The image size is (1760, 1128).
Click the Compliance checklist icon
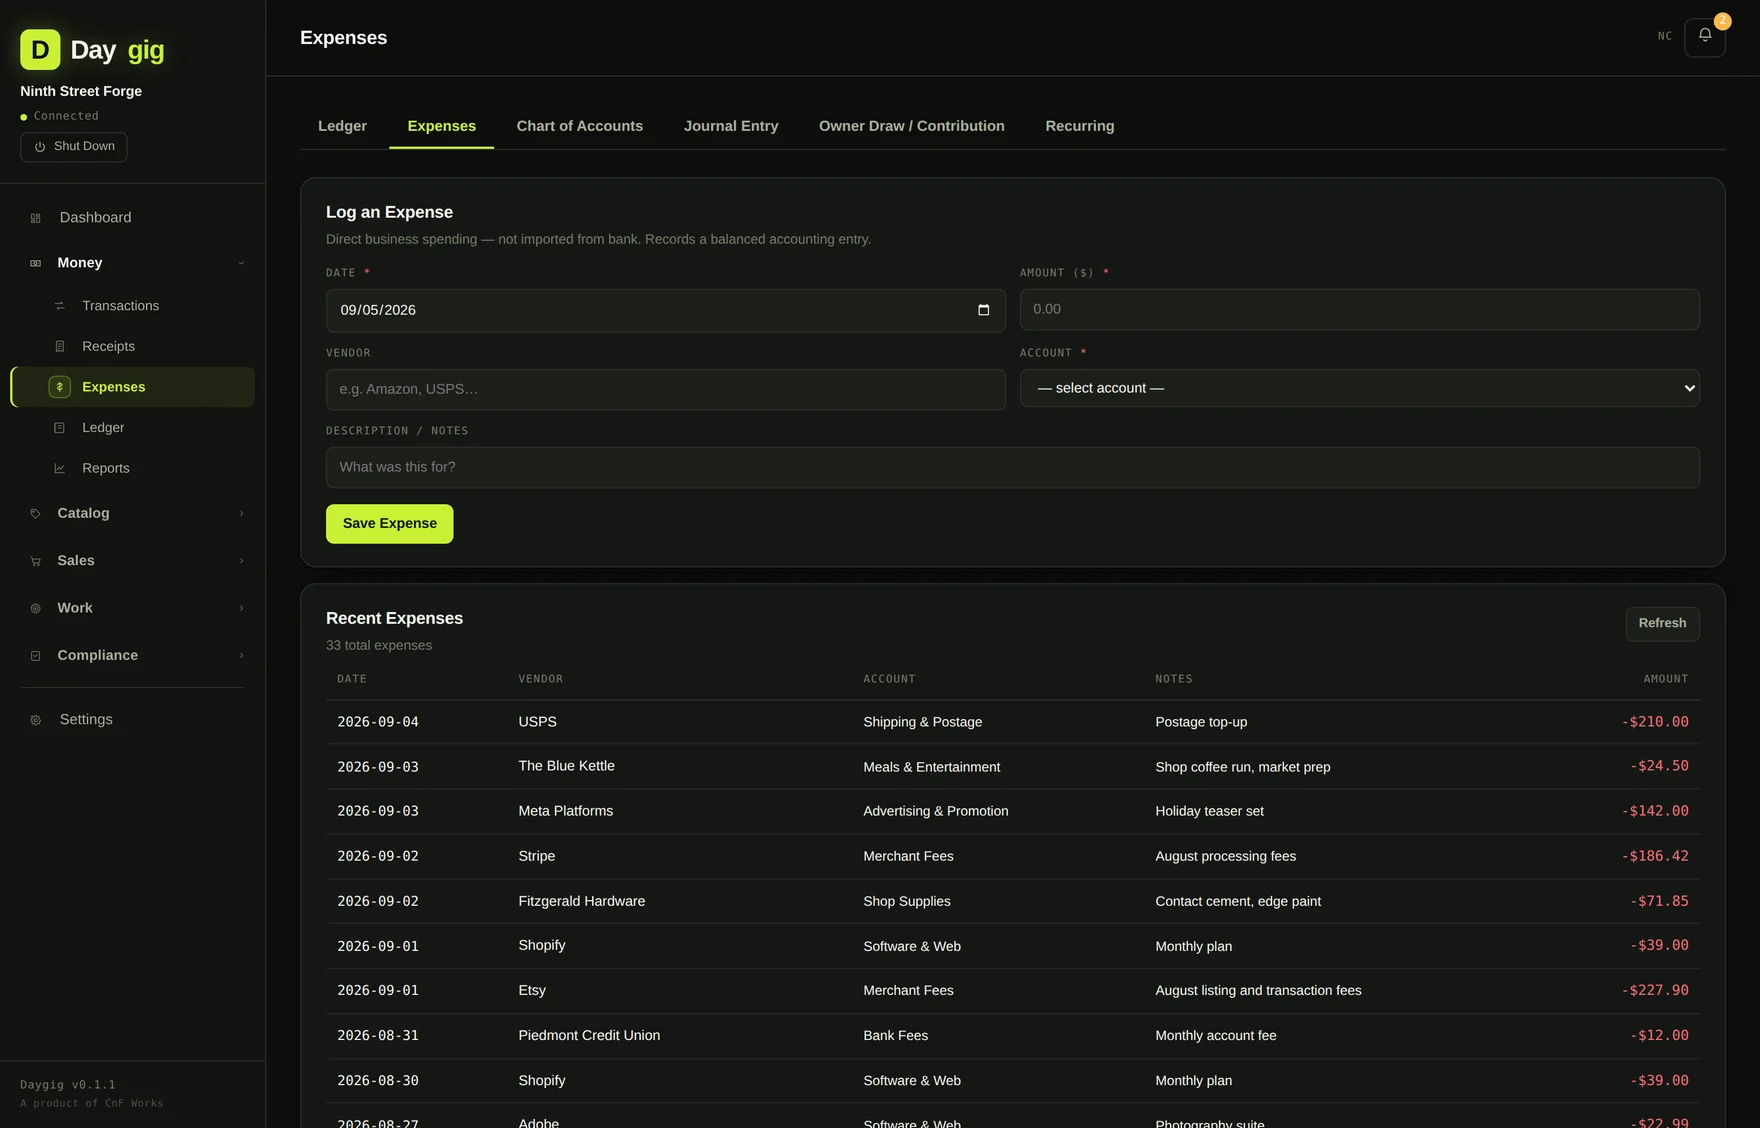tap(36, 656)
